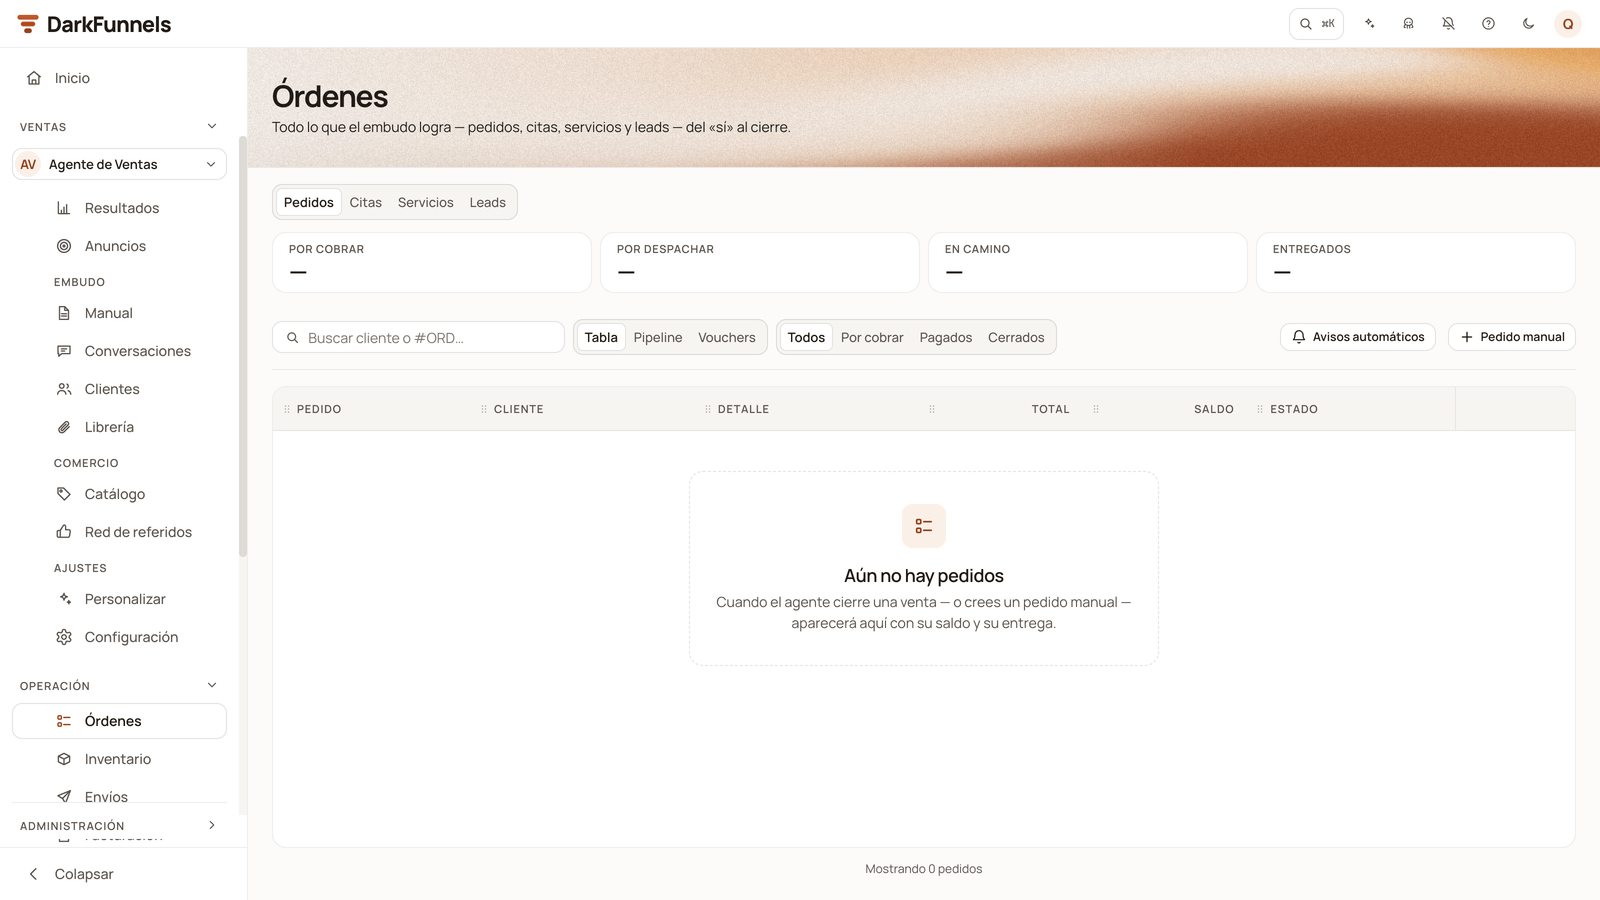Select Órdenes in the Operación section

pos(120,721)
